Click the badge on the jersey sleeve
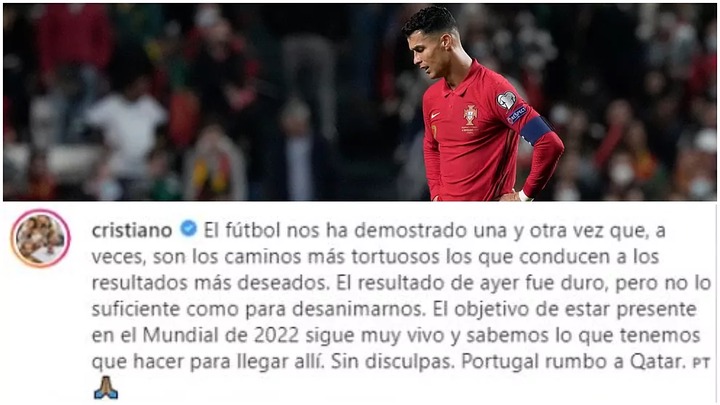The width and height of the screenshot is (720, 405). click(506, 101)
